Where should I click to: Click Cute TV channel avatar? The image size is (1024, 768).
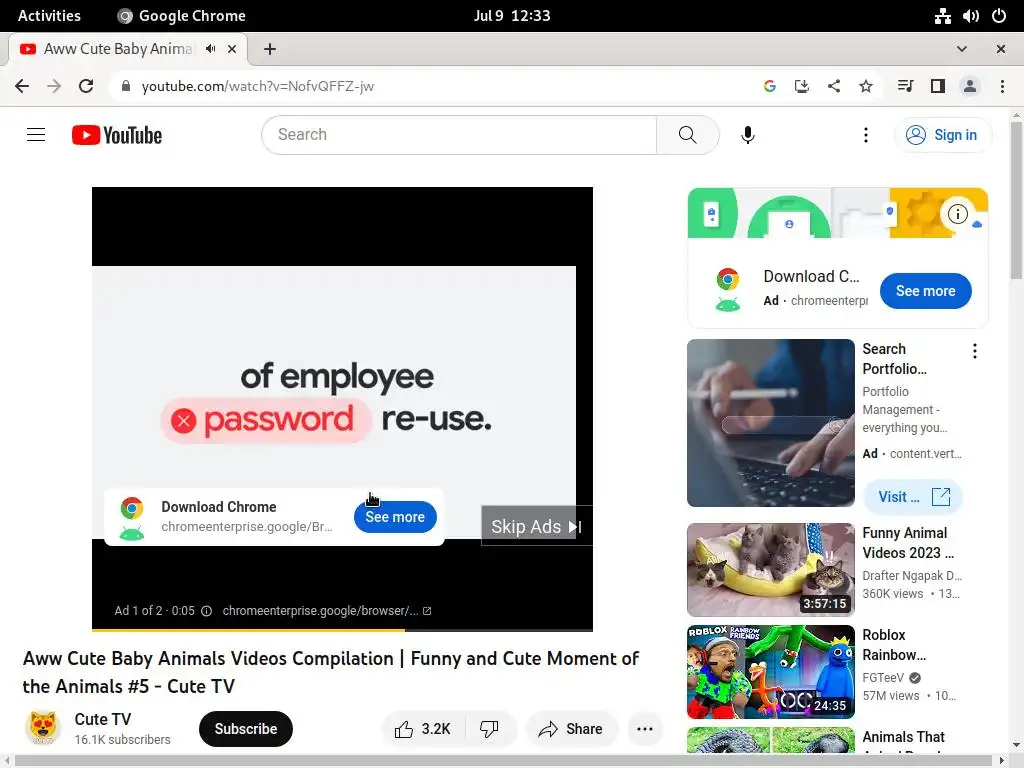43,728
